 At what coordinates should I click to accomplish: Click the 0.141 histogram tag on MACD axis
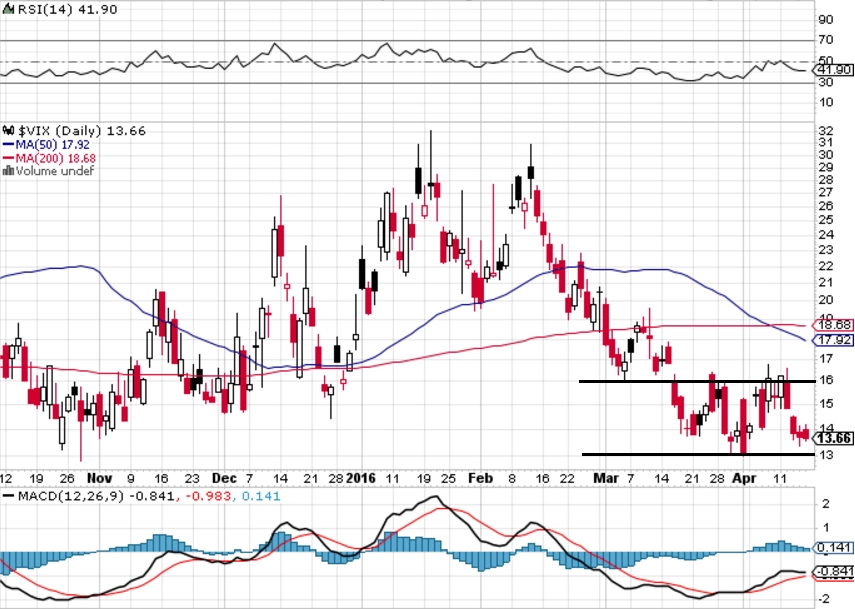click(833, 547)
